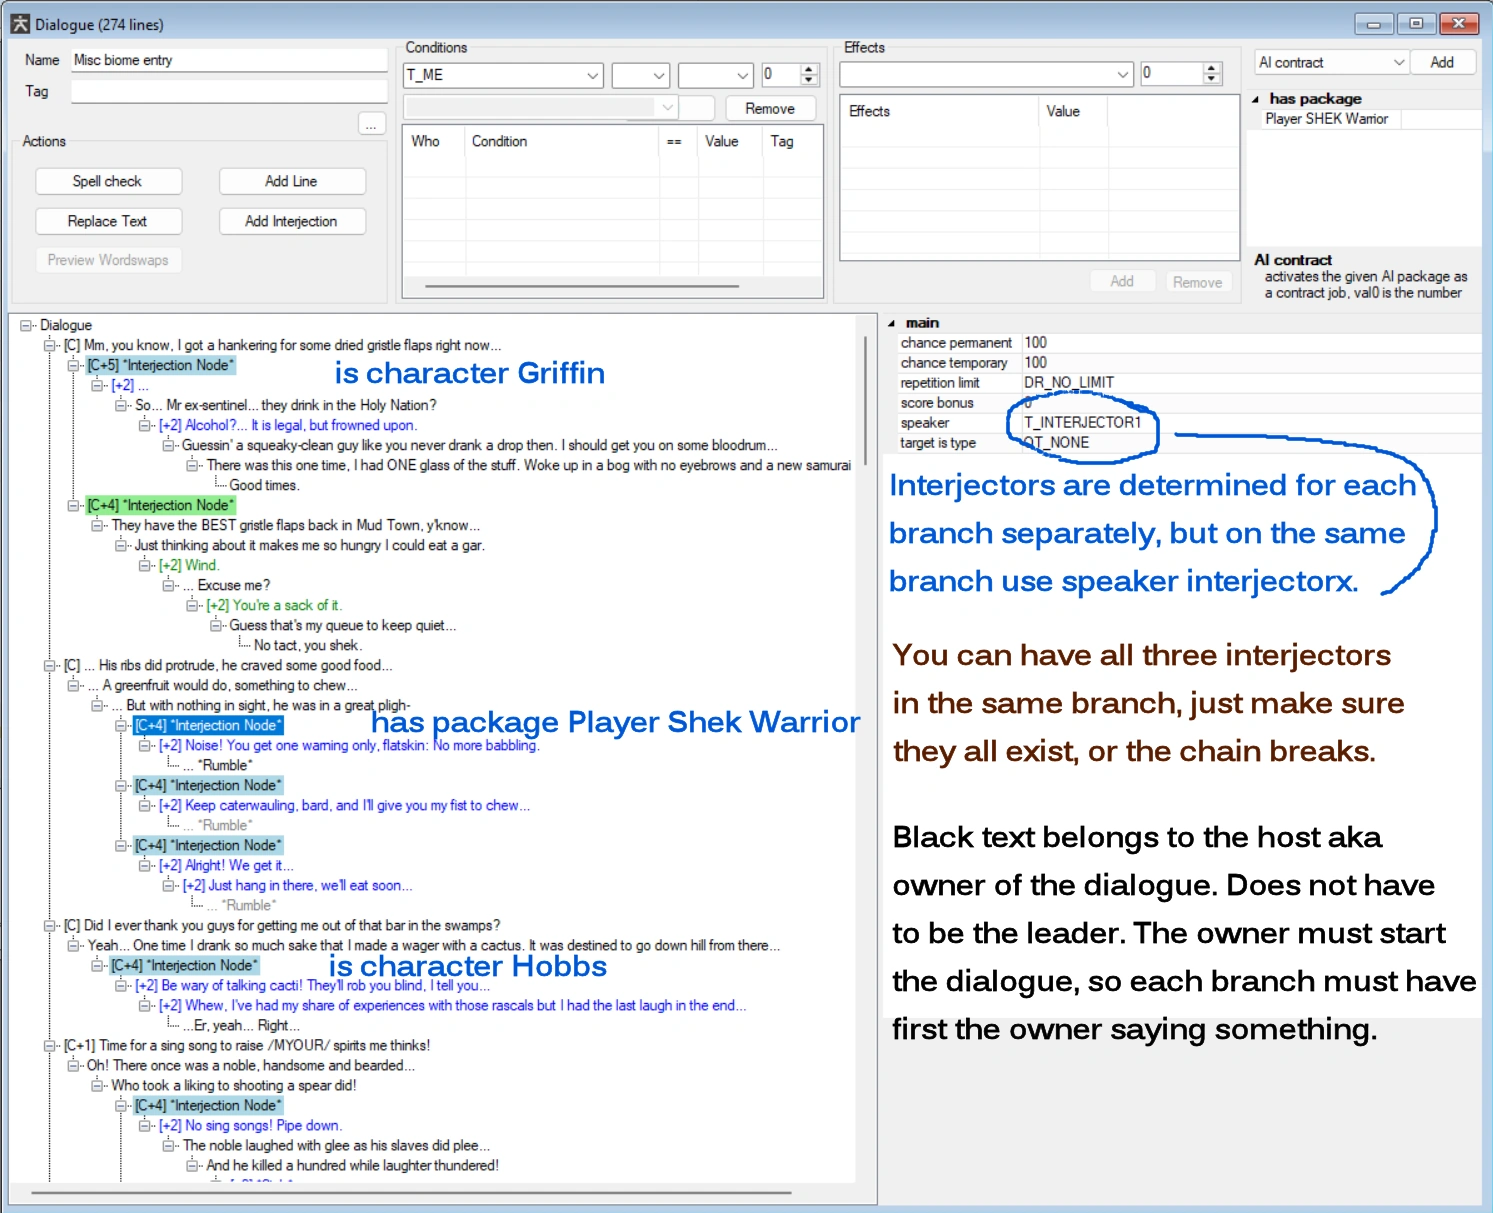1493x1213 pixels.
Task: Select the 'Player SHEK Warrior' package entry
Action: coord(1327,119)
